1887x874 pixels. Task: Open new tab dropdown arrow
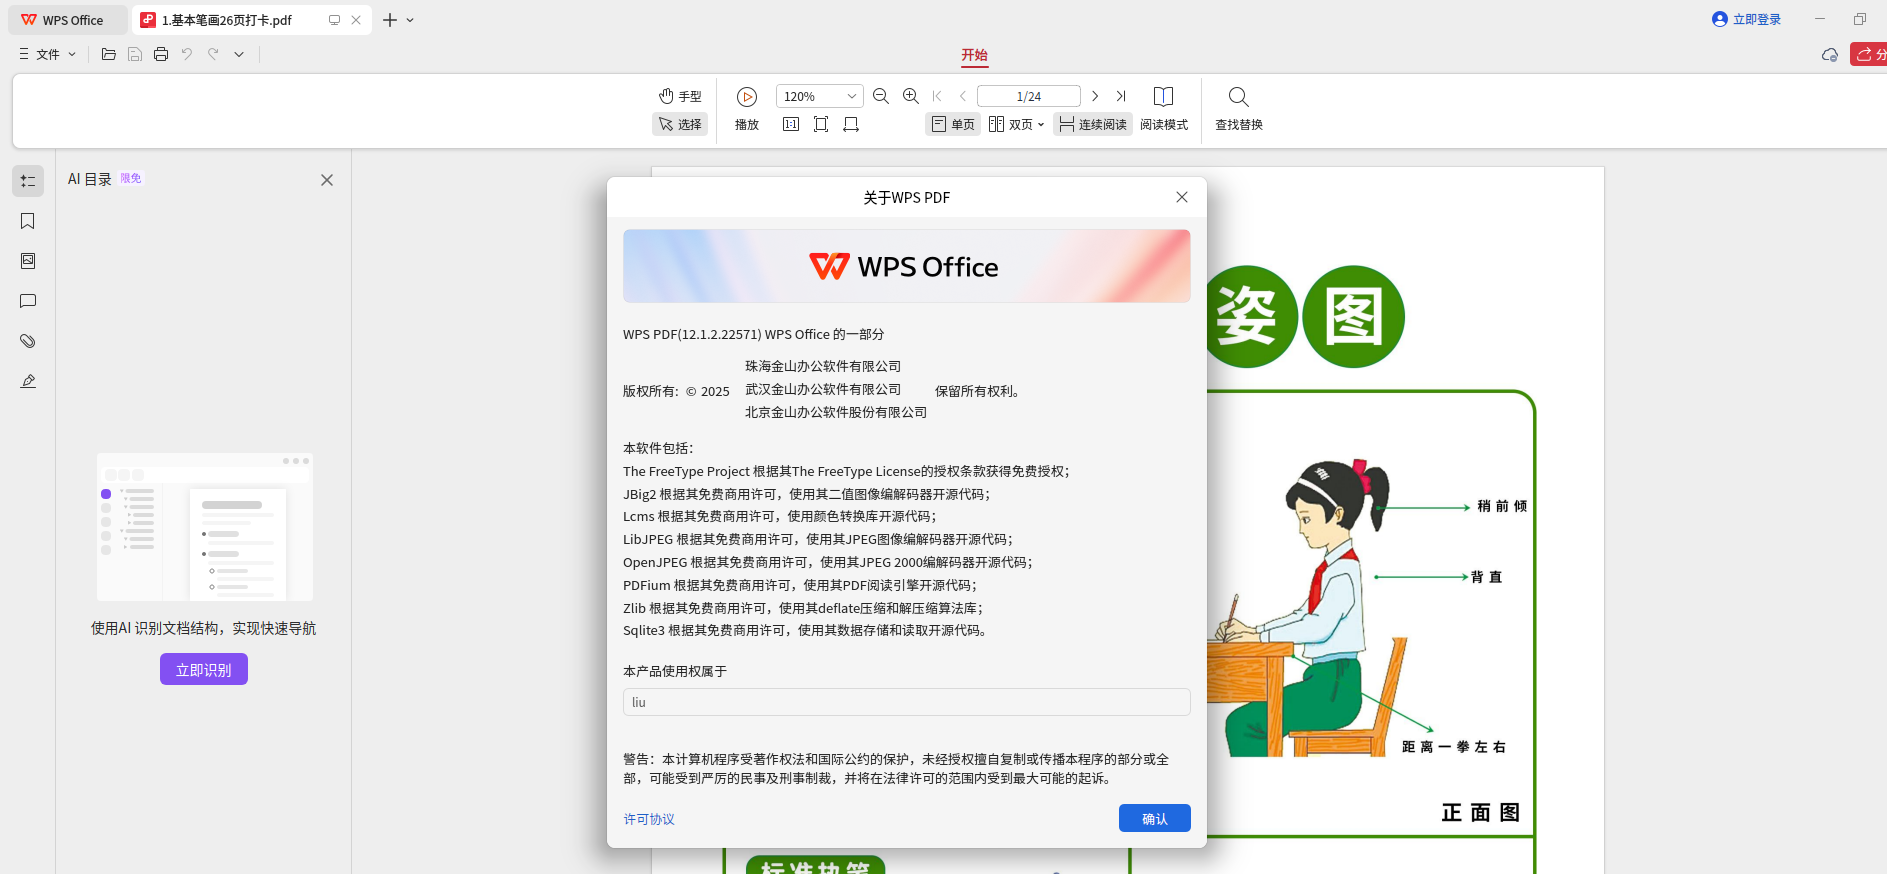coord(410,20)
